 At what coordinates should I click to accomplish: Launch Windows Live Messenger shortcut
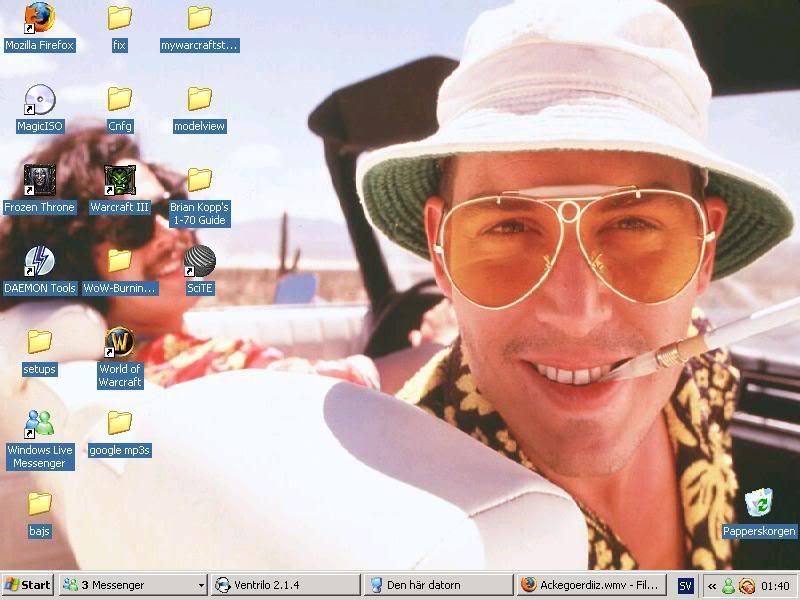click(x=39, y=439)
